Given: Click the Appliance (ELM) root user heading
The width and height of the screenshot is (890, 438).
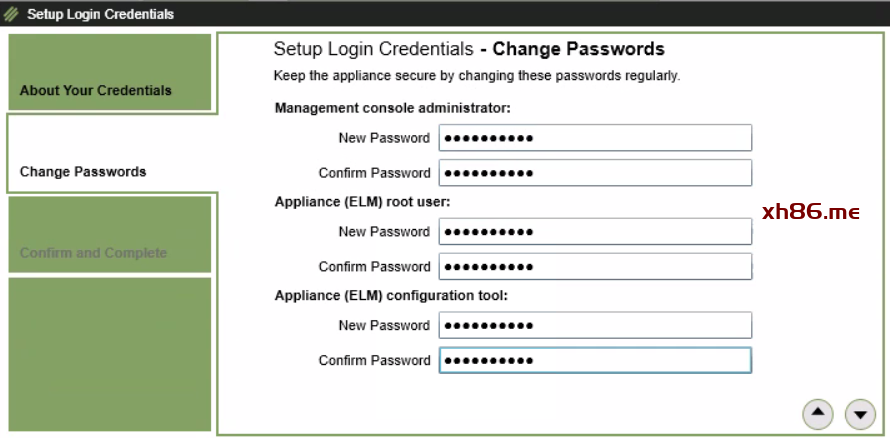Looking at the screenshot, I should (363, 201).
